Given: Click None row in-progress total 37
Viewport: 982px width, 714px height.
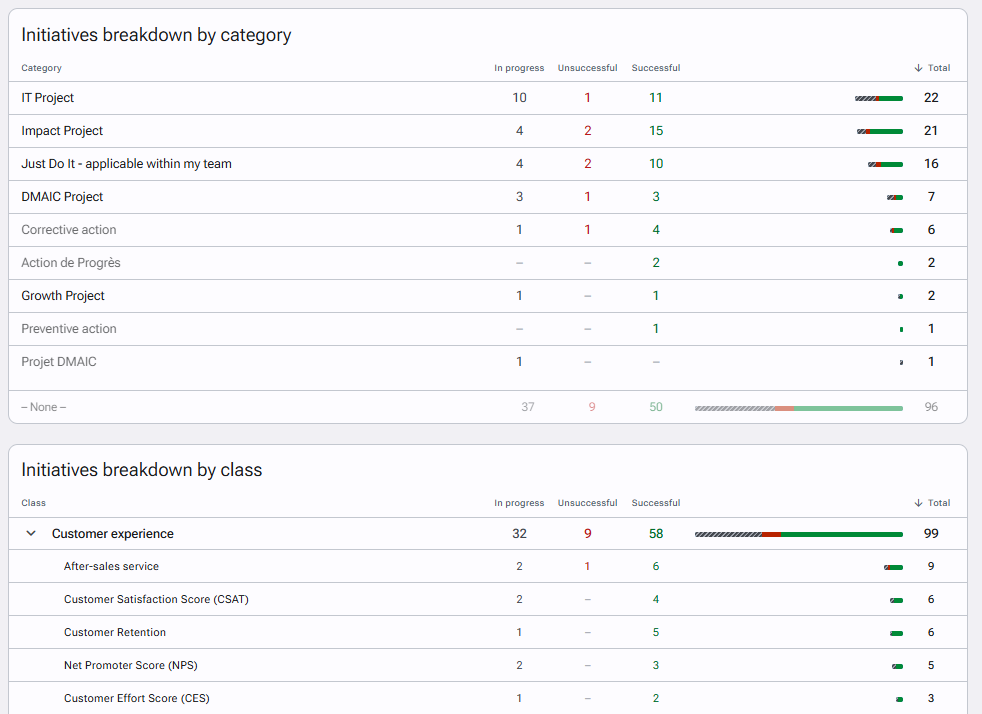Looking at the screenshot, I should tap(528, 407).
